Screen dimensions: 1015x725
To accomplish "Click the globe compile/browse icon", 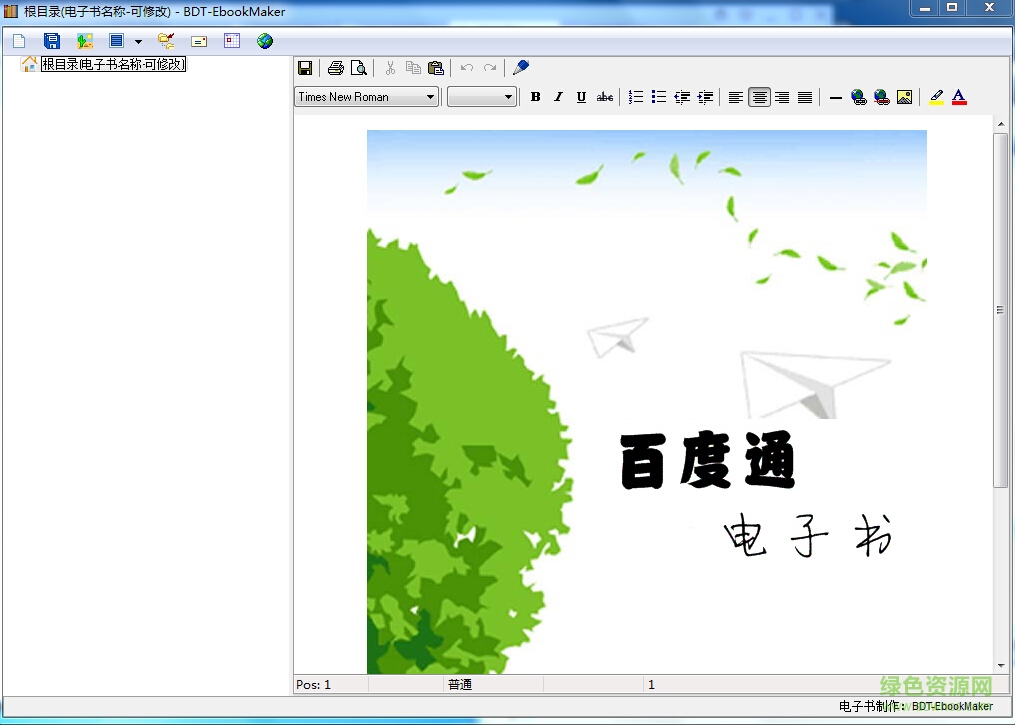I will [263, 40].
